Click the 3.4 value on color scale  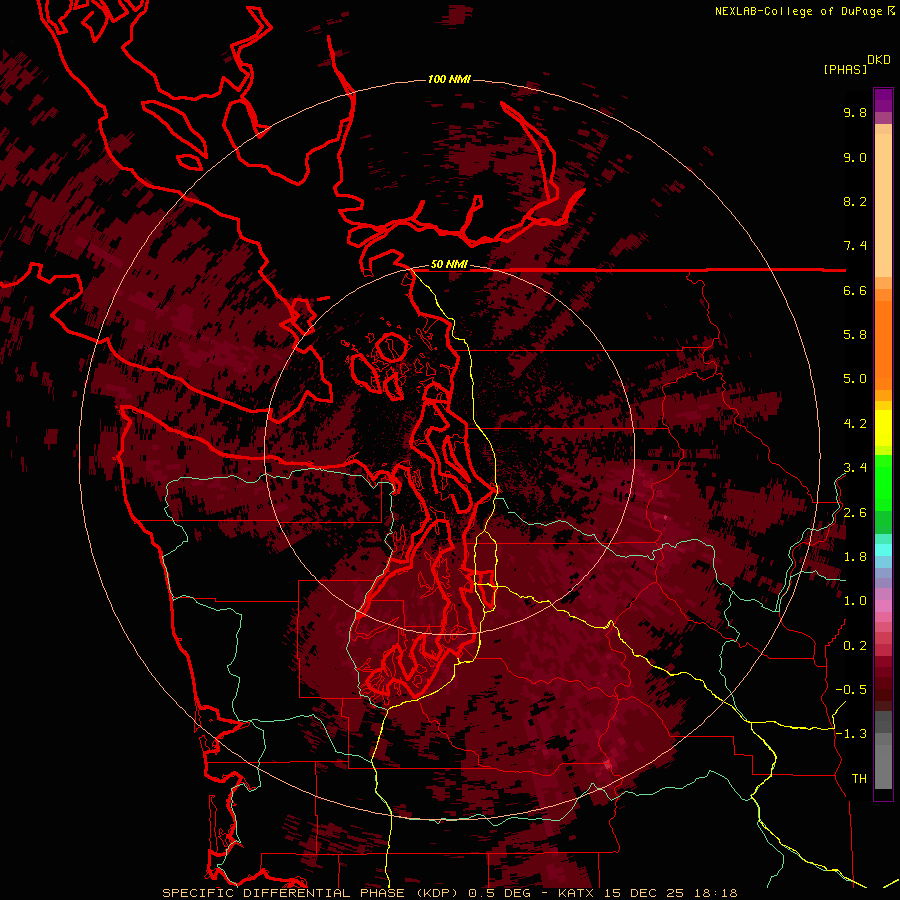tap(855, 468)
